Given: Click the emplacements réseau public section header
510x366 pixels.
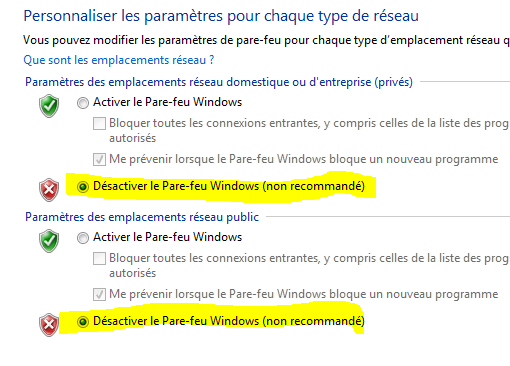Looking at the screenshot, I should 142,217.
